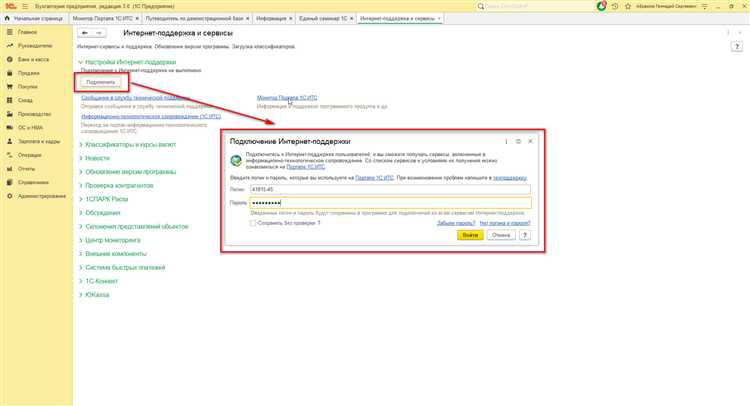Open the Монитор Портала 1С:ИТС link
The height and width of the screenshot is (406, 750).
287,98
